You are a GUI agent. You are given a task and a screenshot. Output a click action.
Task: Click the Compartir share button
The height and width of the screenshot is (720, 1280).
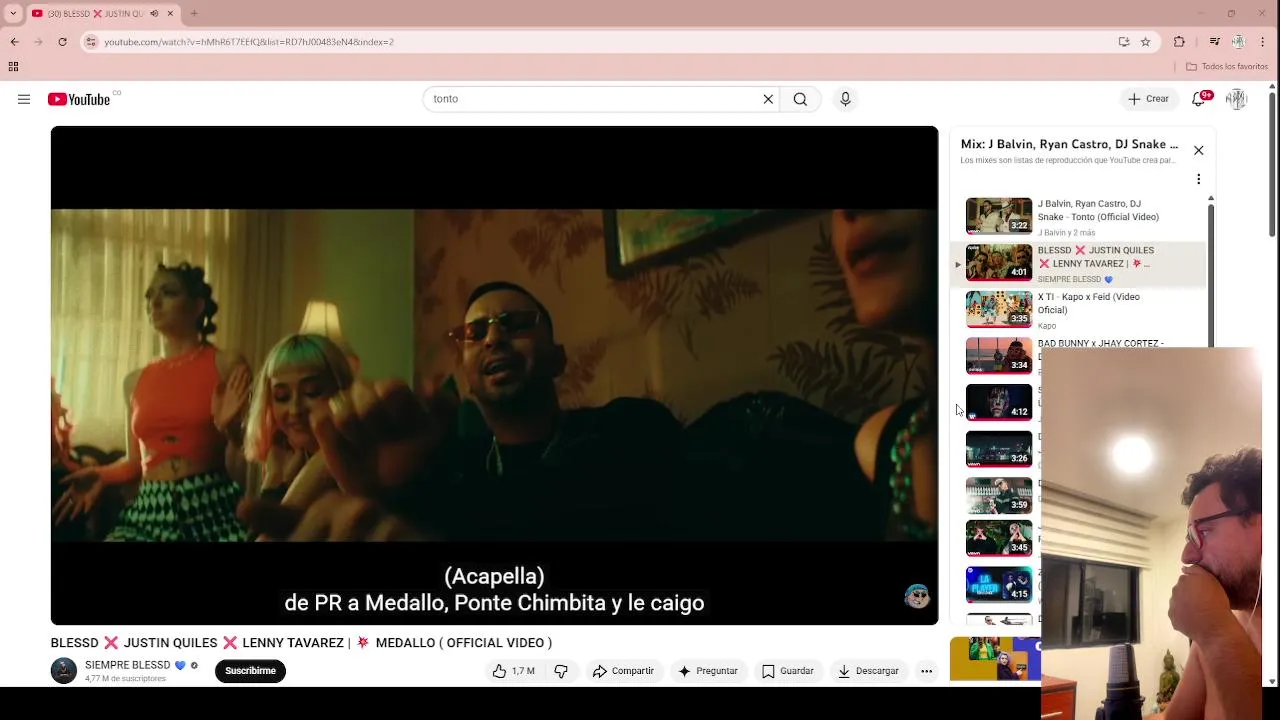(623, 671)
